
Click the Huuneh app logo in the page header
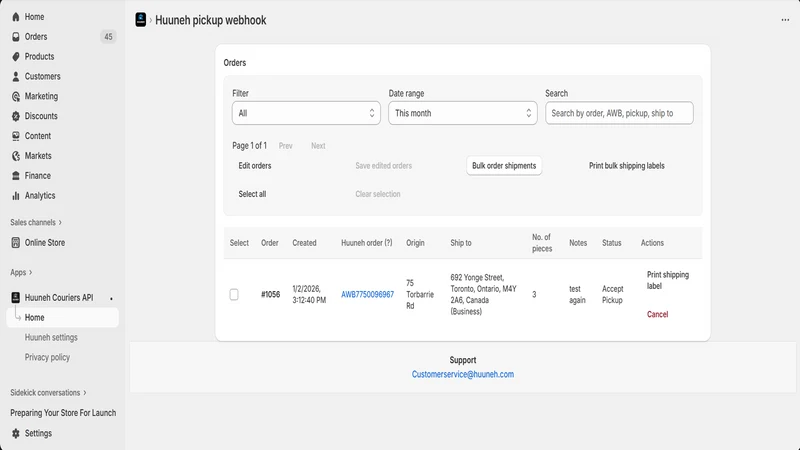pos(141,20)
